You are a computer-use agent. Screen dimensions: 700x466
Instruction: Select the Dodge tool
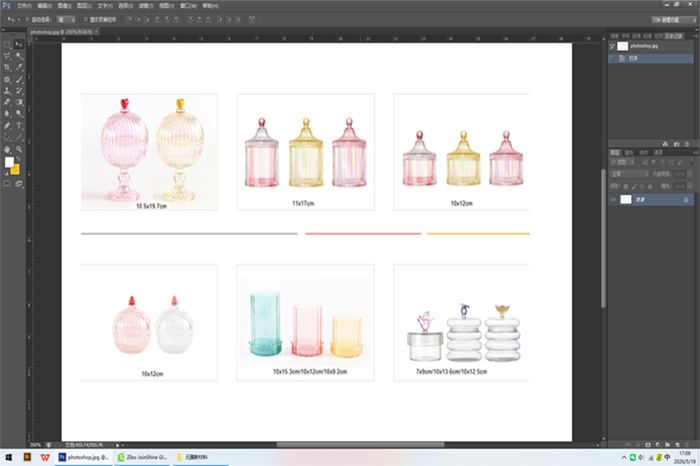pos(19,114)
